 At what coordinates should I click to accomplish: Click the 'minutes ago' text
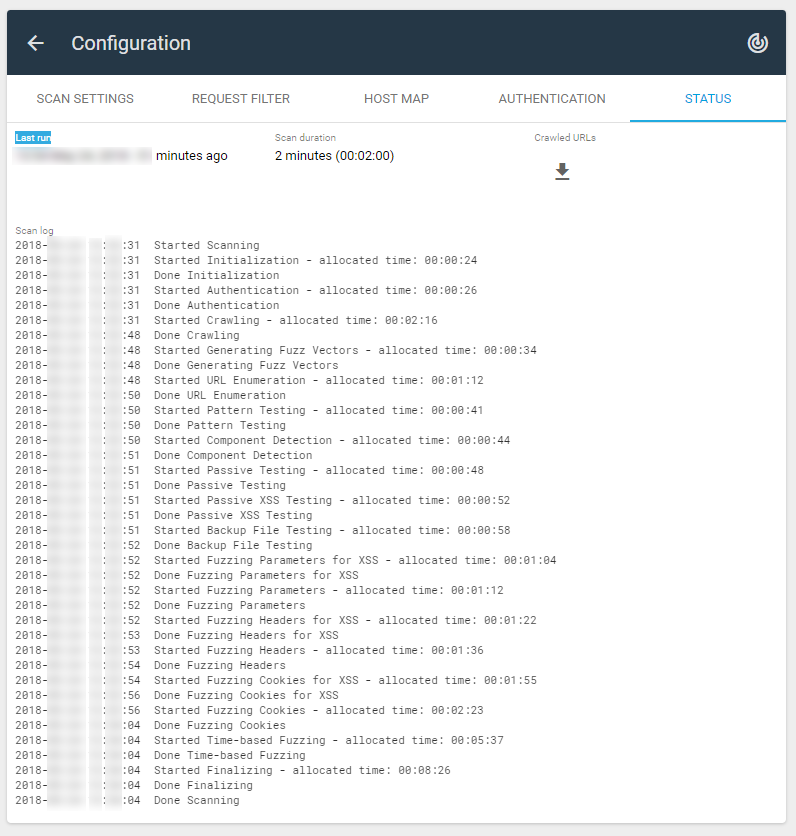tap(191, 156)
